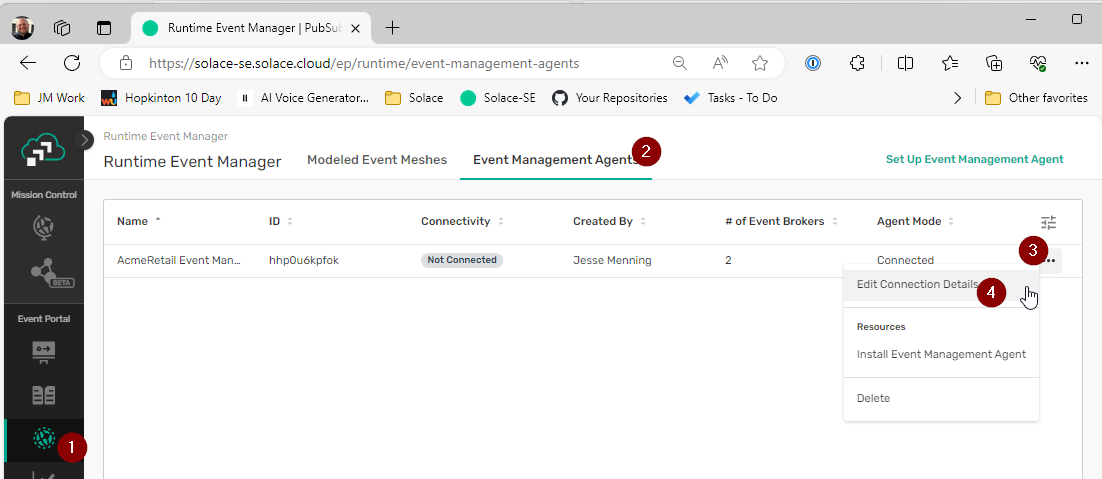Select Edit Connection Details menu item

pos(916,284)
